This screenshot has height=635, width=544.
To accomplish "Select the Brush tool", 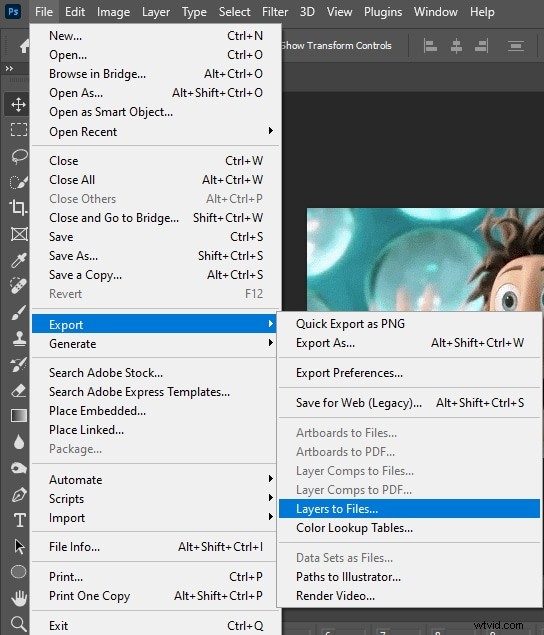I will (19, 312).
